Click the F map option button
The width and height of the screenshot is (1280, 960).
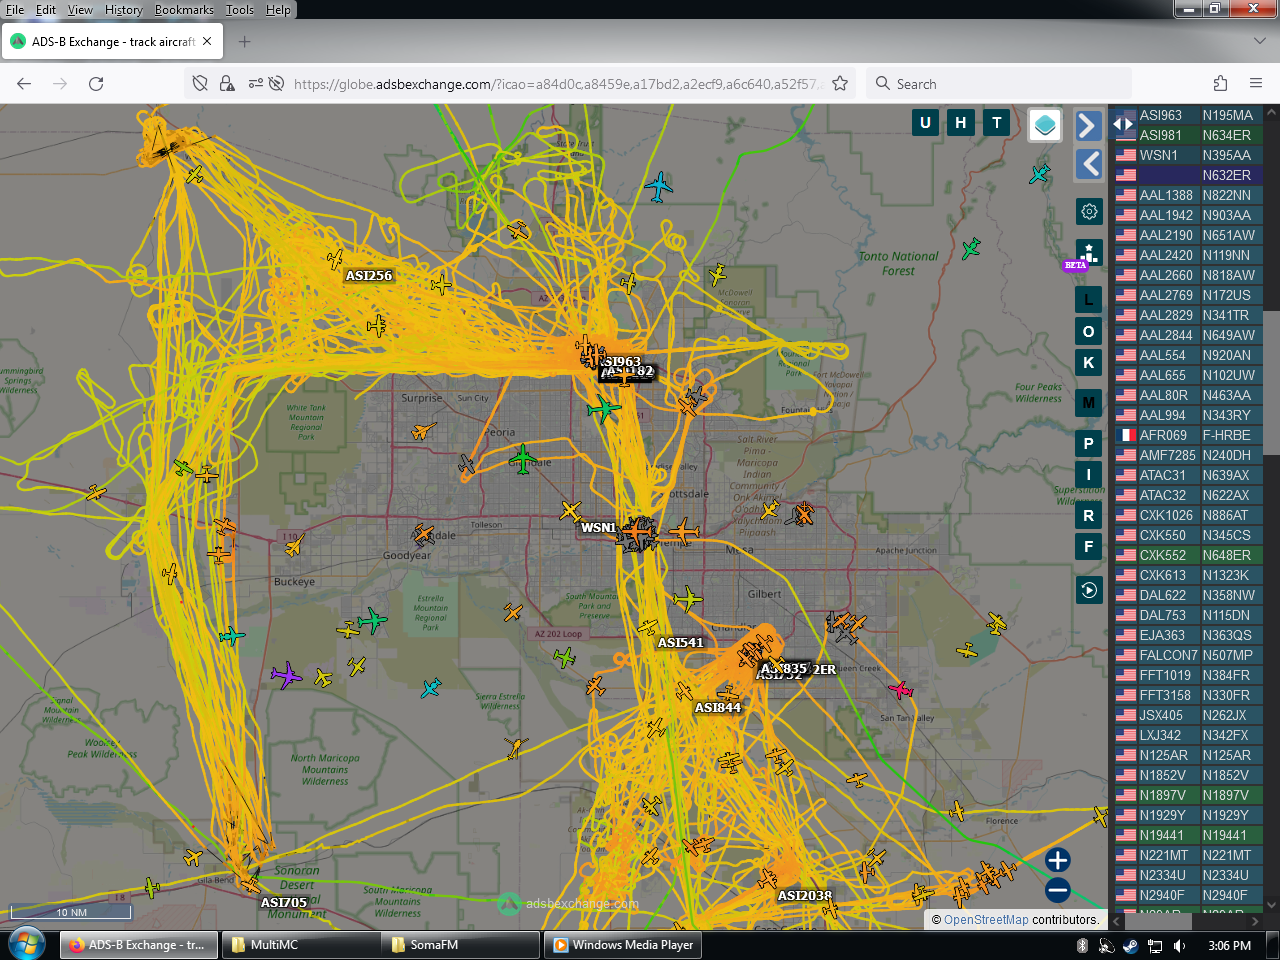click(1089, 547)
